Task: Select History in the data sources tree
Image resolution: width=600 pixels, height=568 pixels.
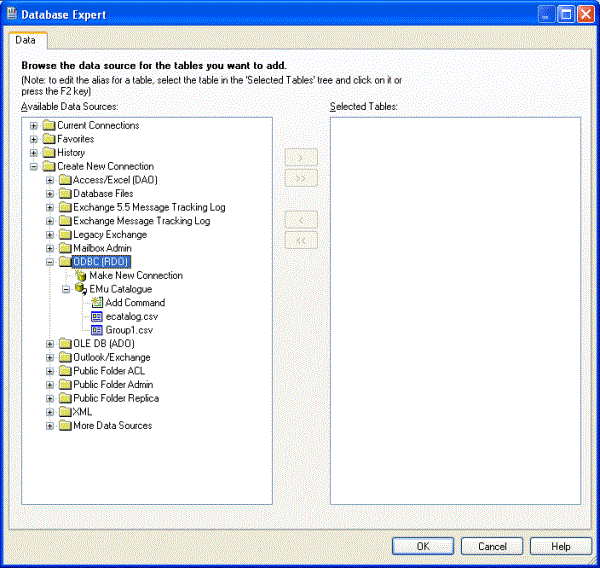Action: click(x=70, y=153)
